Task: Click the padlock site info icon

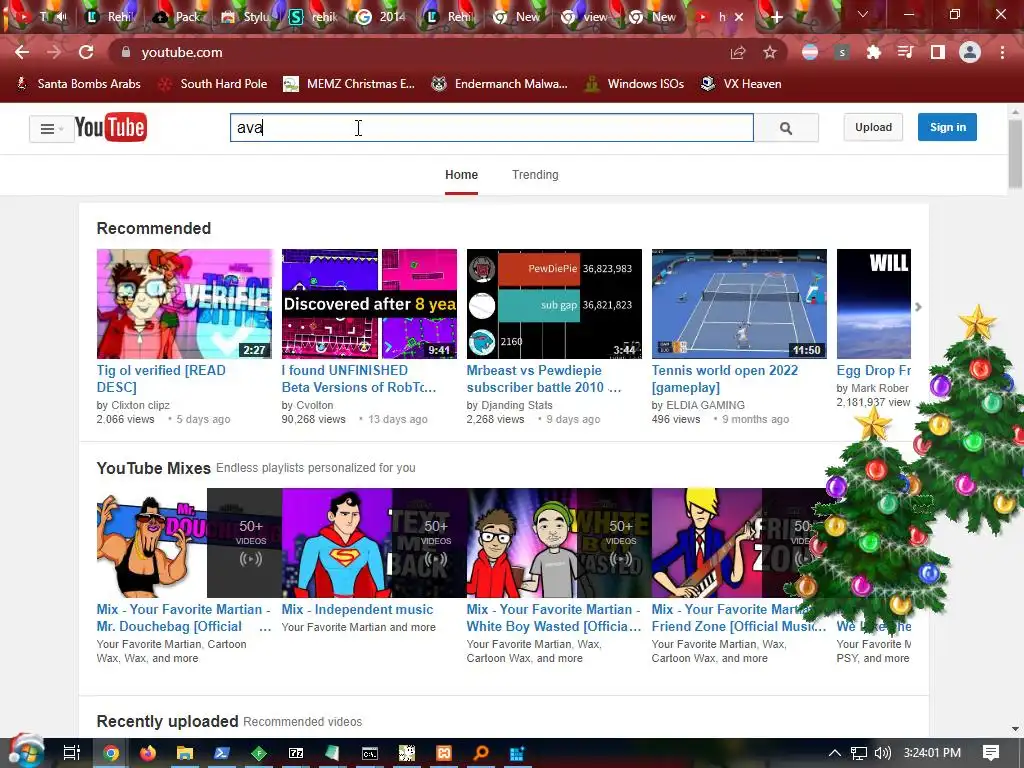Action: (126, 52)
